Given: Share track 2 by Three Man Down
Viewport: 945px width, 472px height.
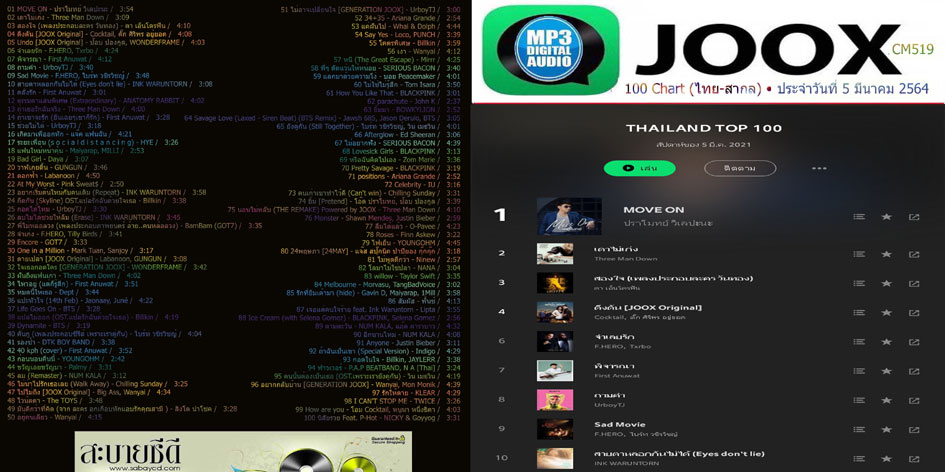Looking at the screenshot, I should (x=914, y=254).
